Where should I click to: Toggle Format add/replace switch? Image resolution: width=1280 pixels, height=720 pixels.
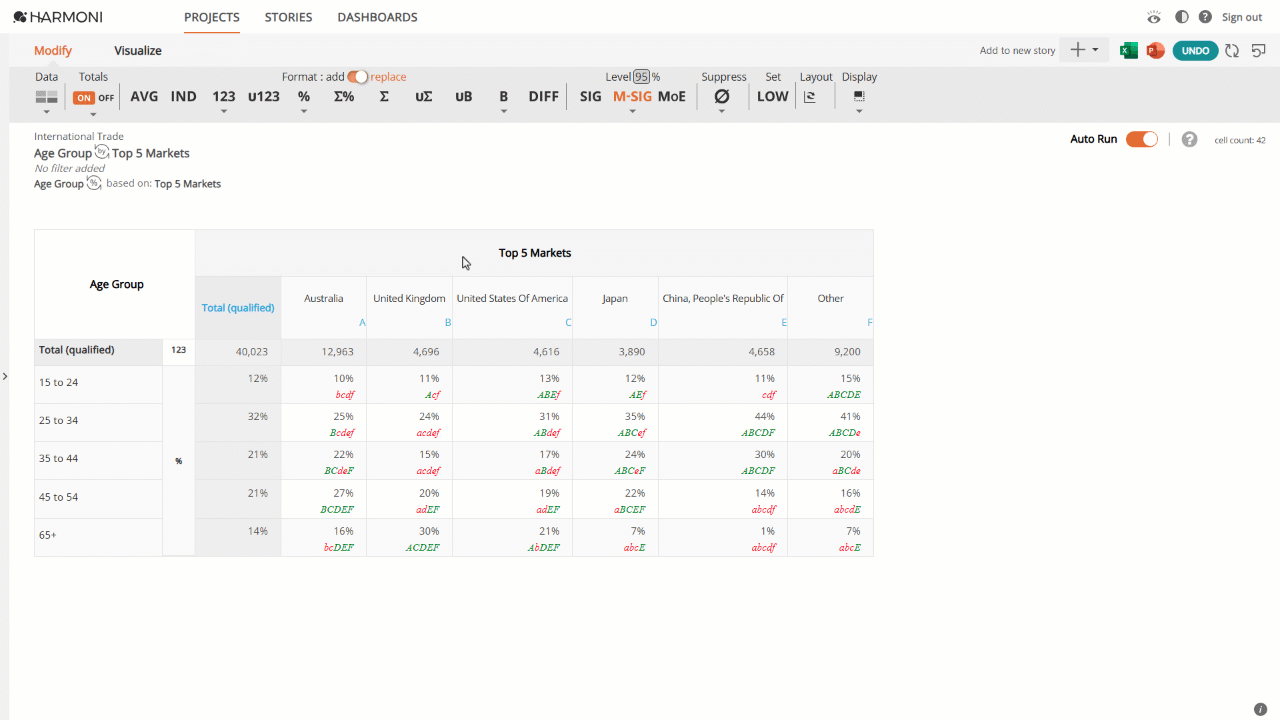click(358, 77)
